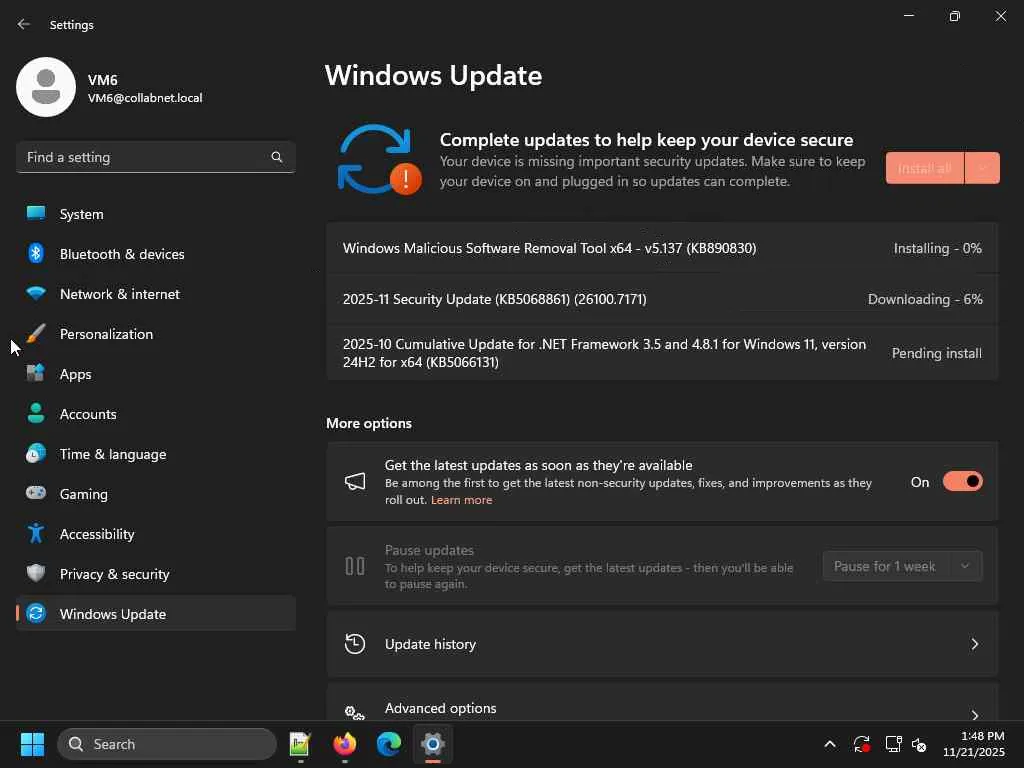Open the Pause for 1 week dropdown
Viewport: 1024px width, 768px height.
point(903,566)
